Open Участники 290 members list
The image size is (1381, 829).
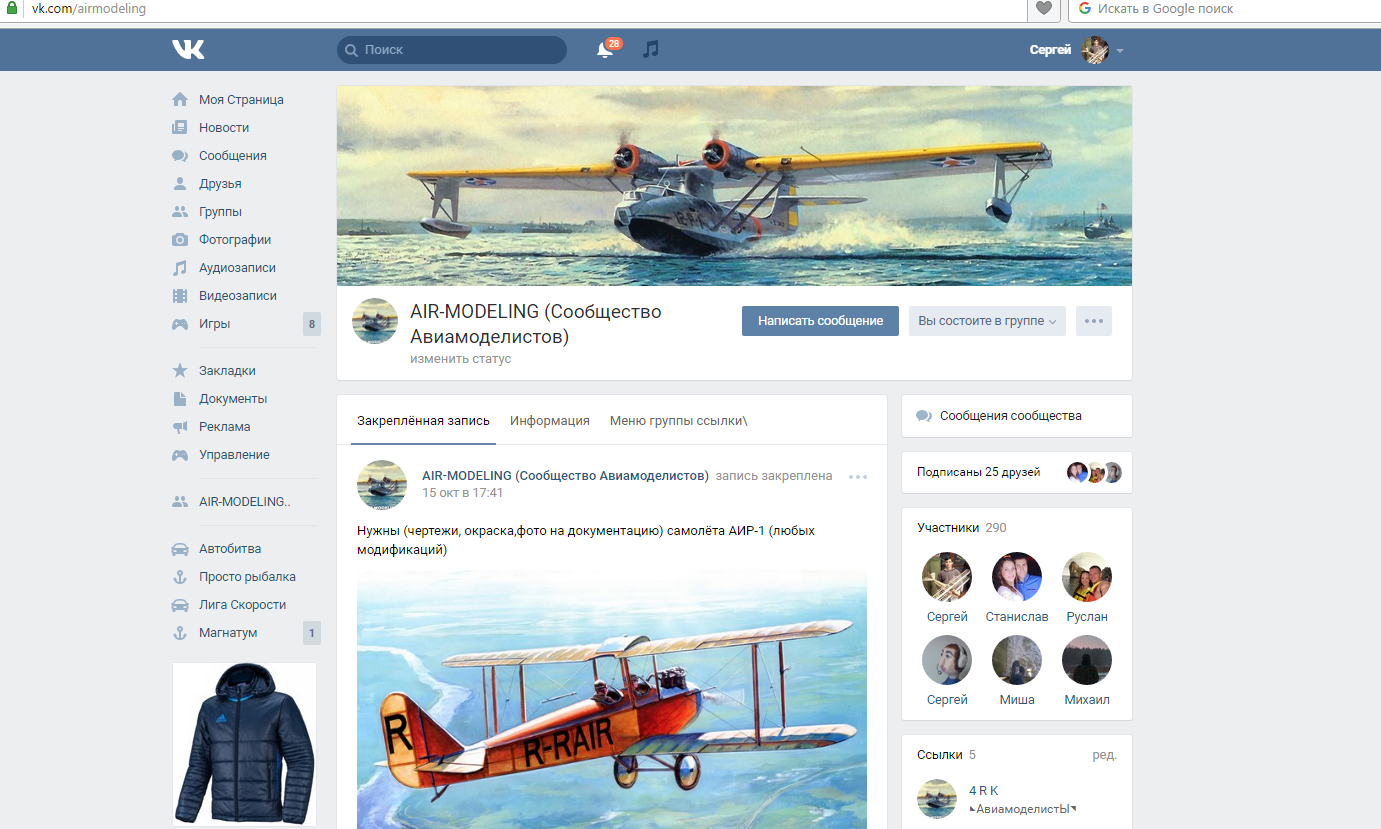pos(962,527)
